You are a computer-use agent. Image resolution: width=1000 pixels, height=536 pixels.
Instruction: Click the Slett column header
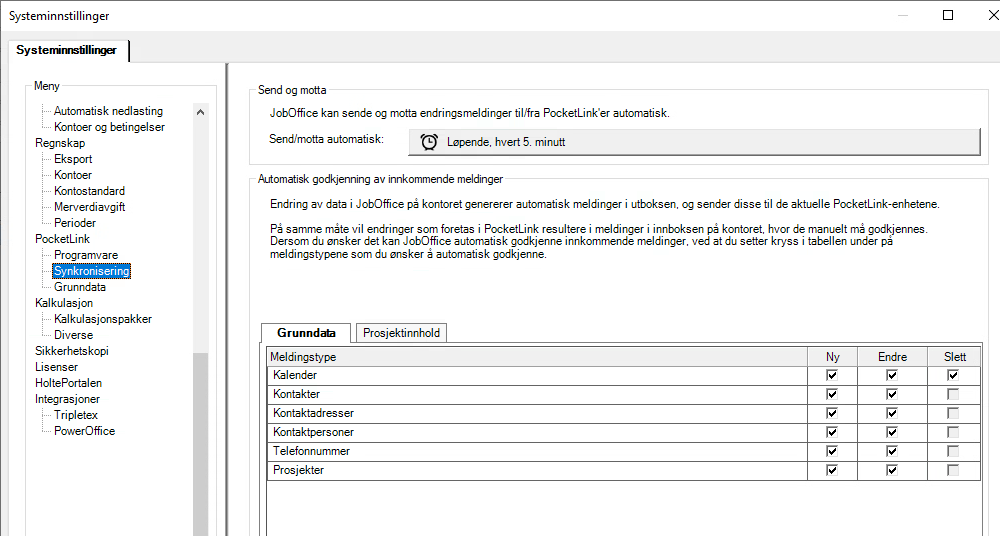[x=955, y=357]
